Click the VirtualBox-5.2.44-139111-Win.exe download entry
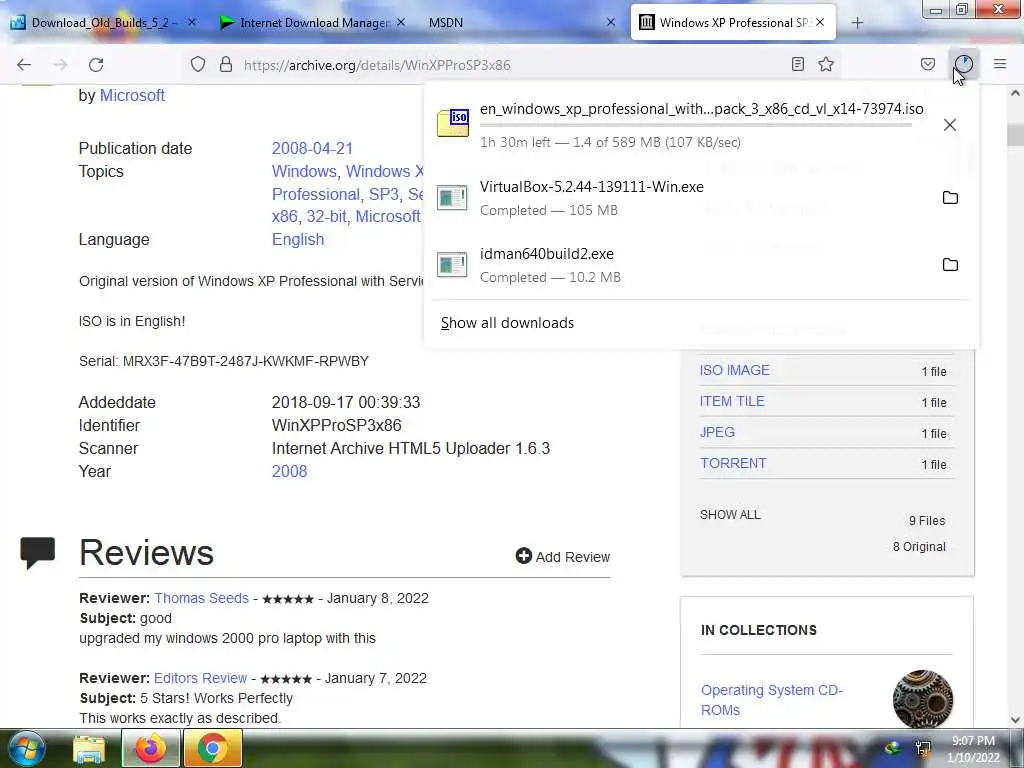The image size is (1024, 768). point(701,198)
